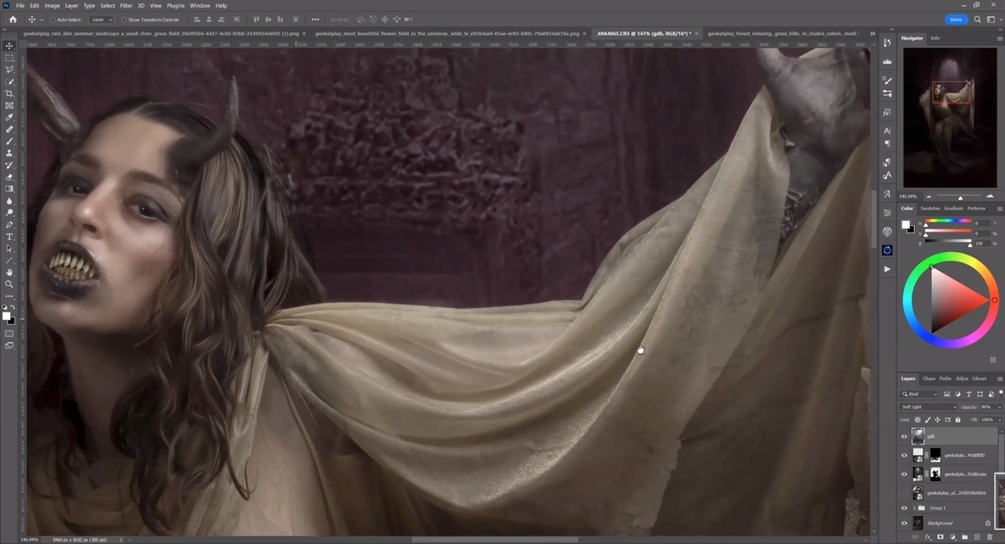This screenshot has height=544, width=1005.
Task: Open the Image menu
Action: pos(52,6)
